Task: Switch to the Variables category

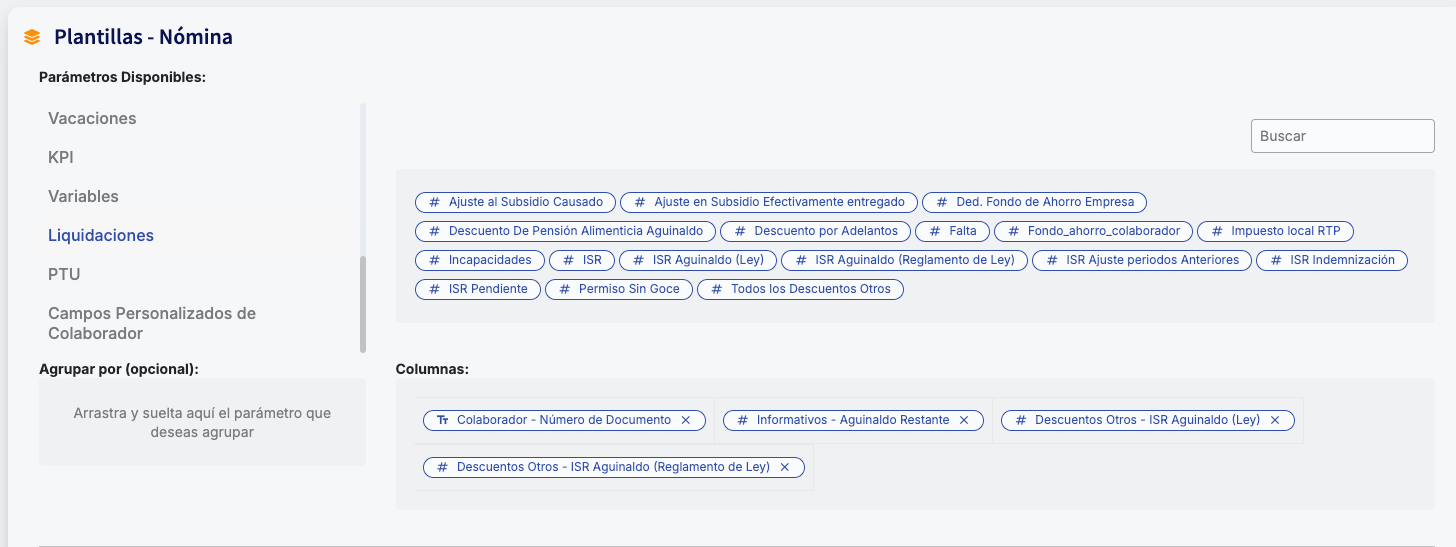Action: [x=83, y=196]
